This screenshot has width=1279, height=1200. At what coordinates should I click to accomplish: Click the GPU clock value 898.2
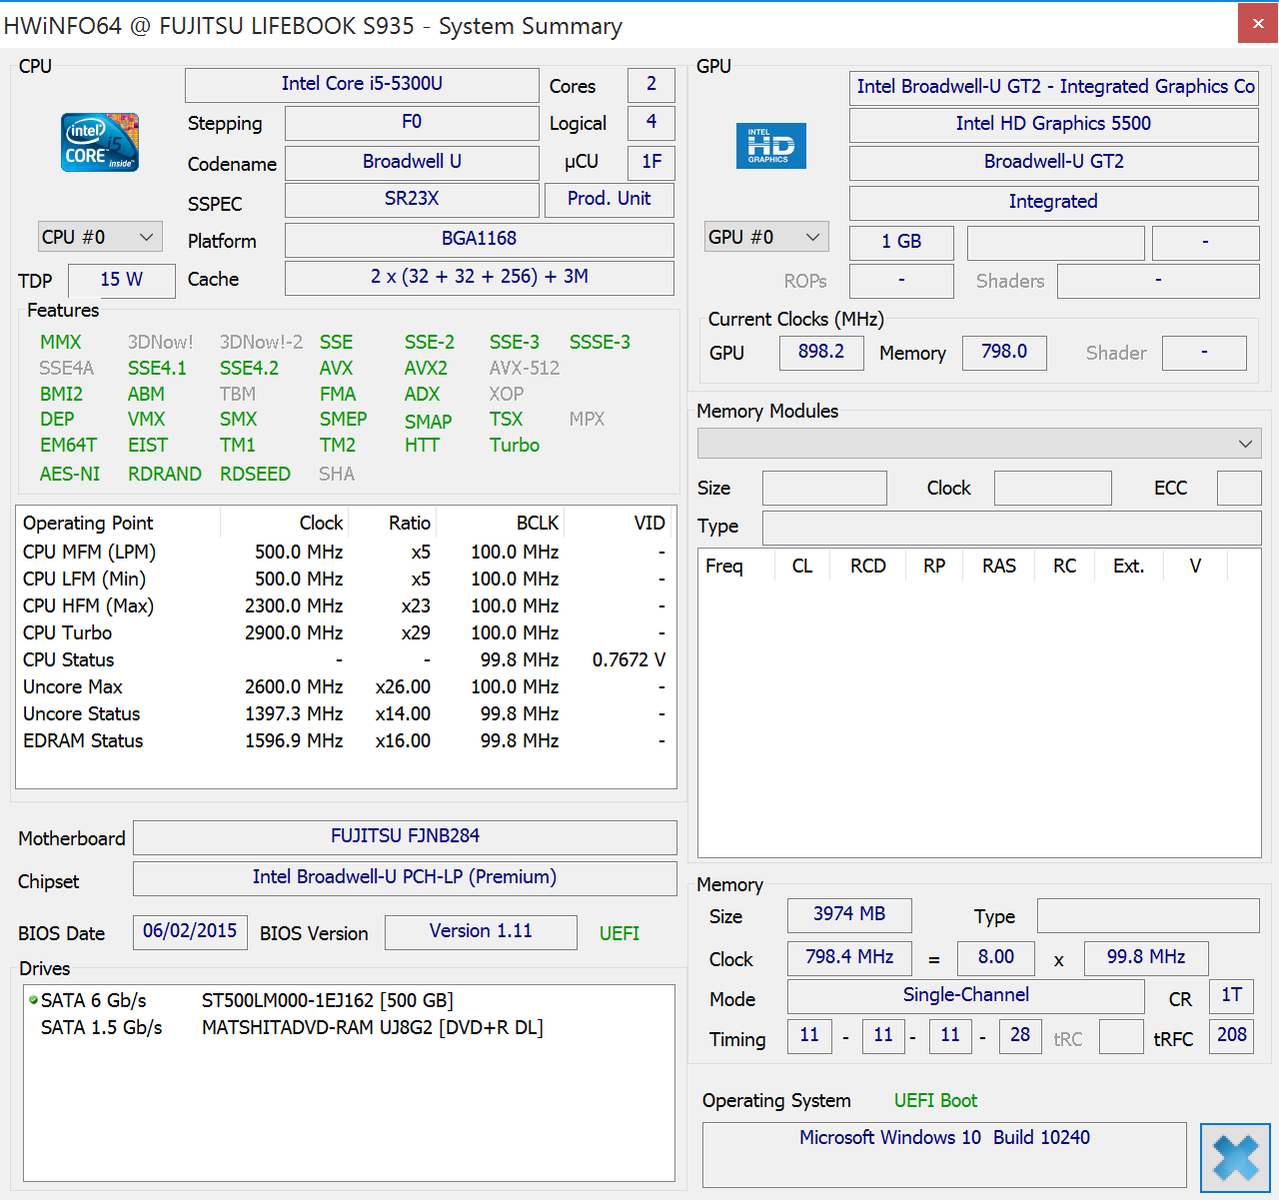click(x=821, y=352)
